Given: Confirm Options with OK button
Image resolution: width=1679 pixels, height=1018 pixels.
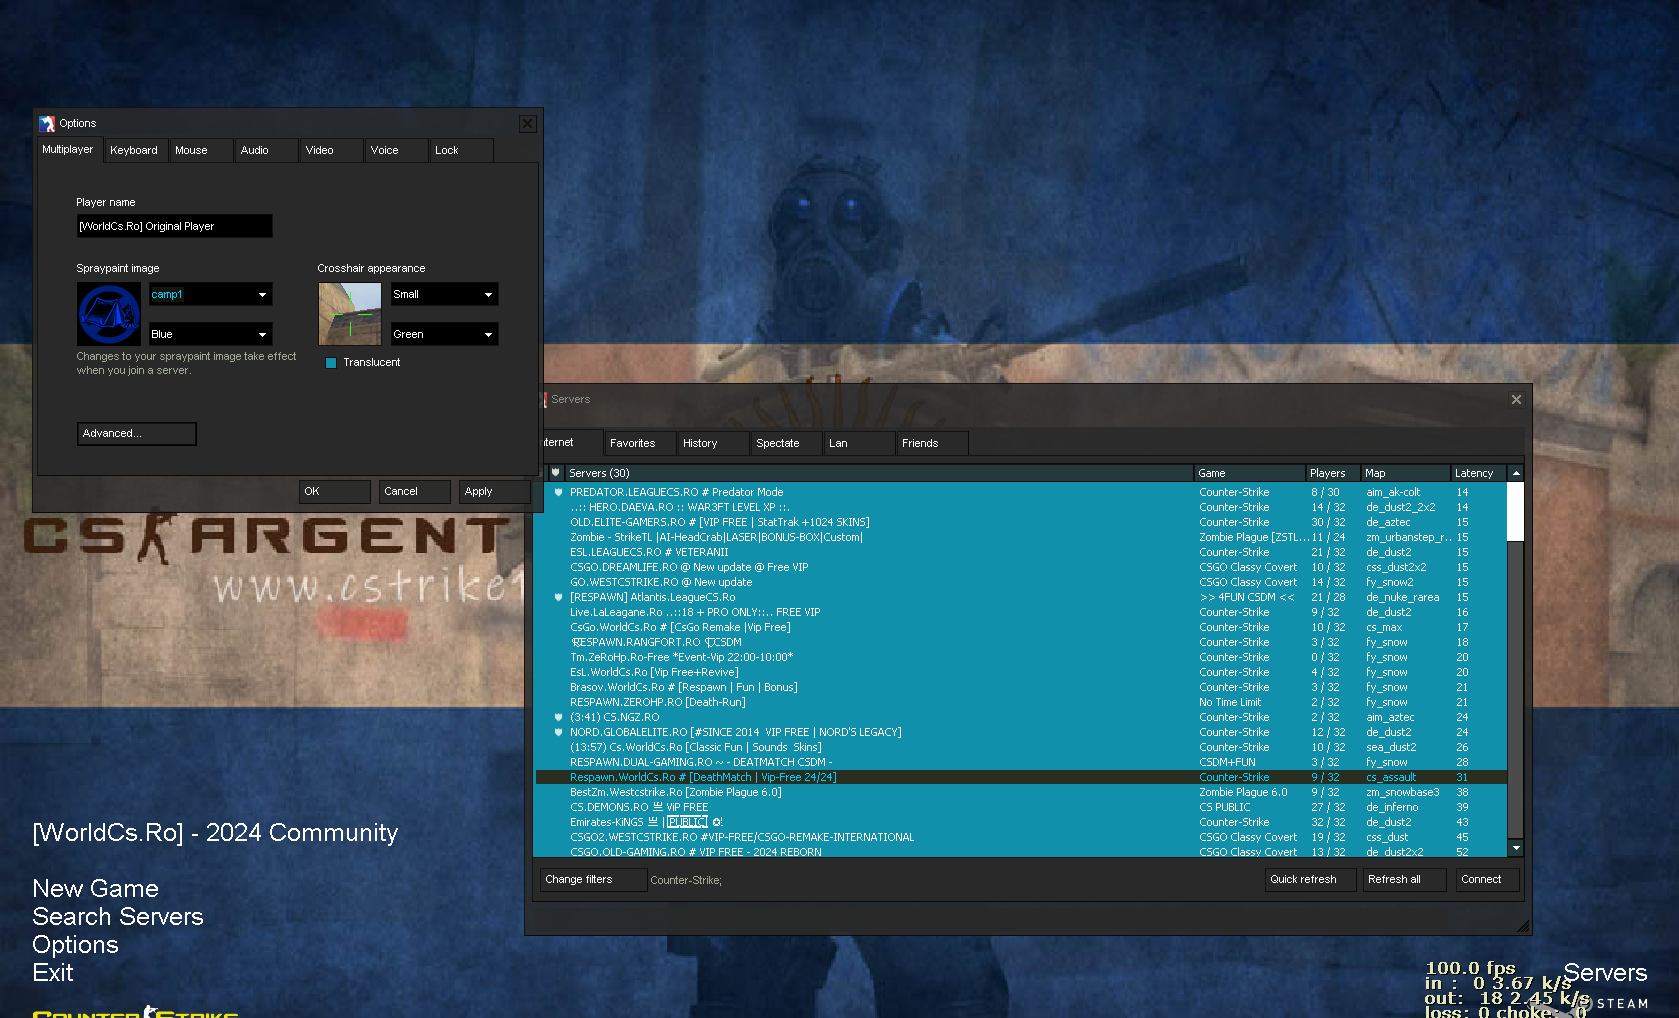Looking at the screenshot, I should pos(334,491).
